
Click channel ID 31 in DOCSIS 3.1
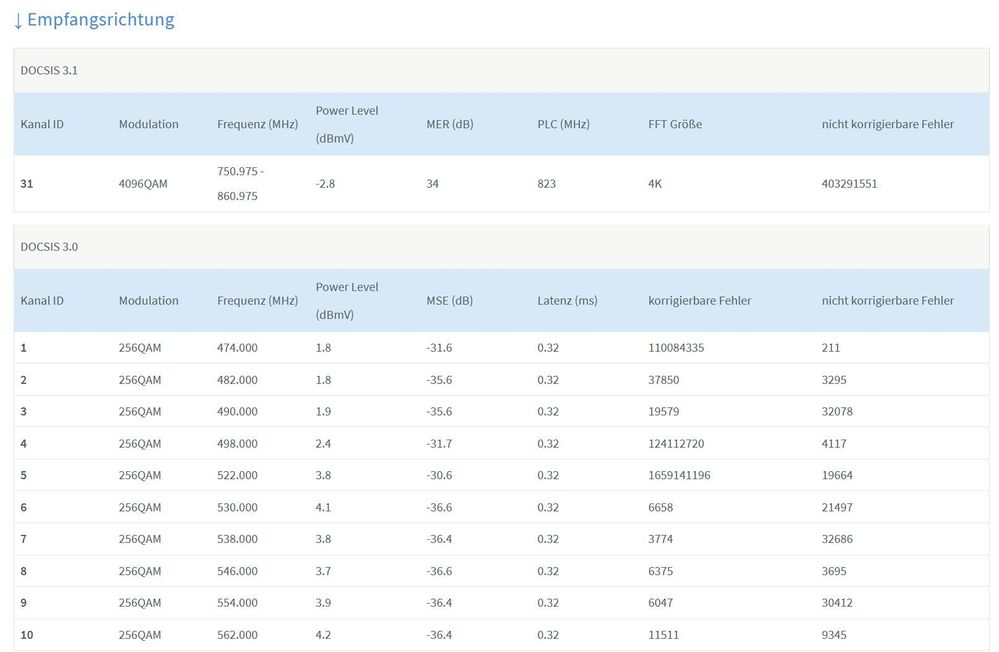27,184
